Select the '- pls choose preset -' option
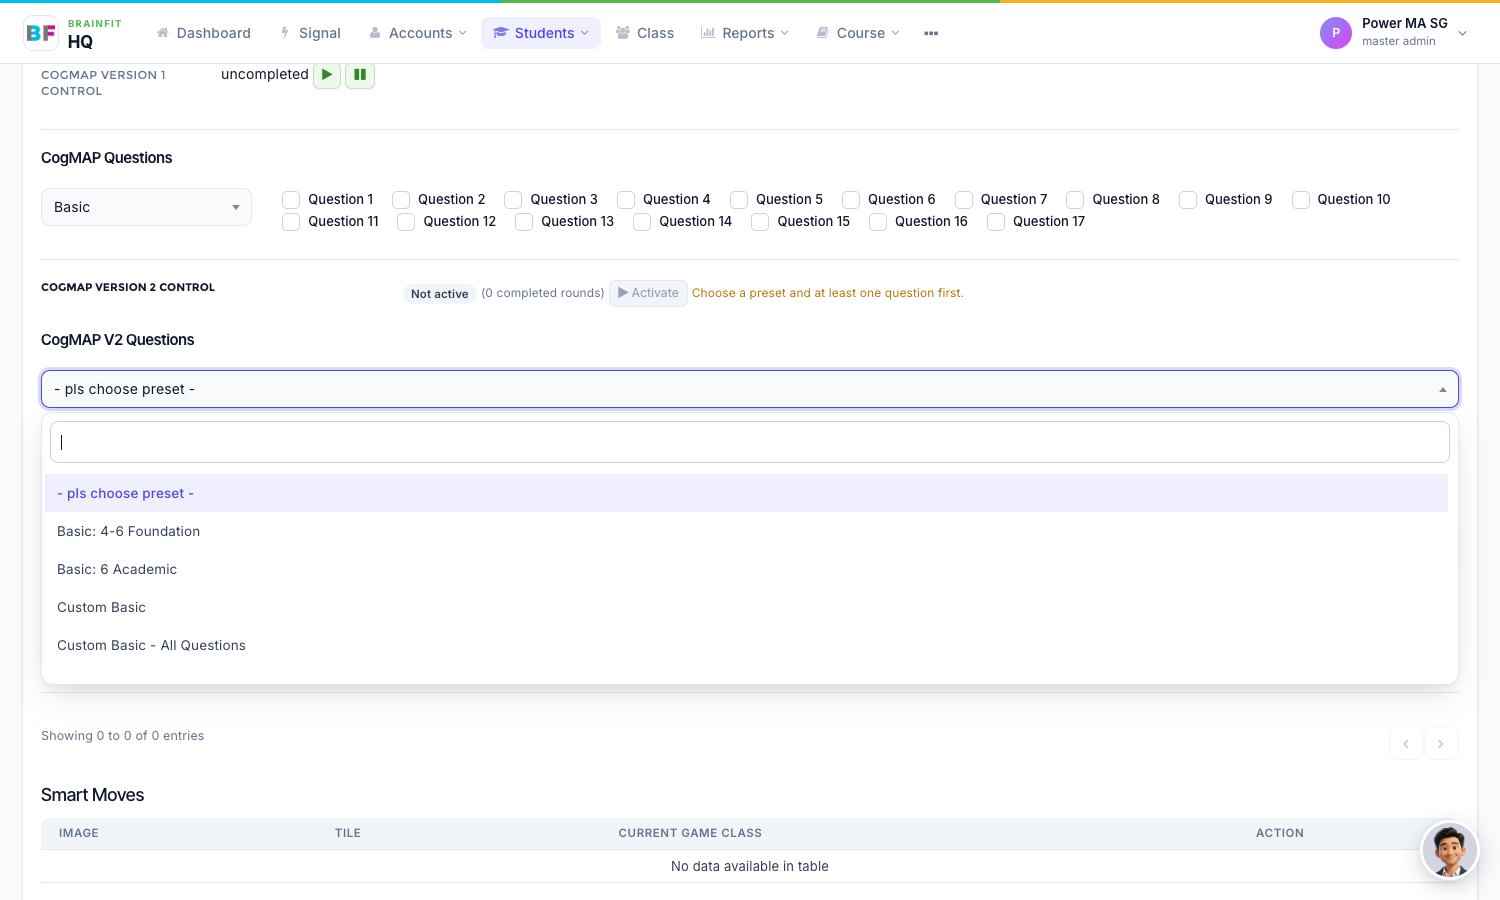This screenshot has width=1500, height=900. (747, 493)
